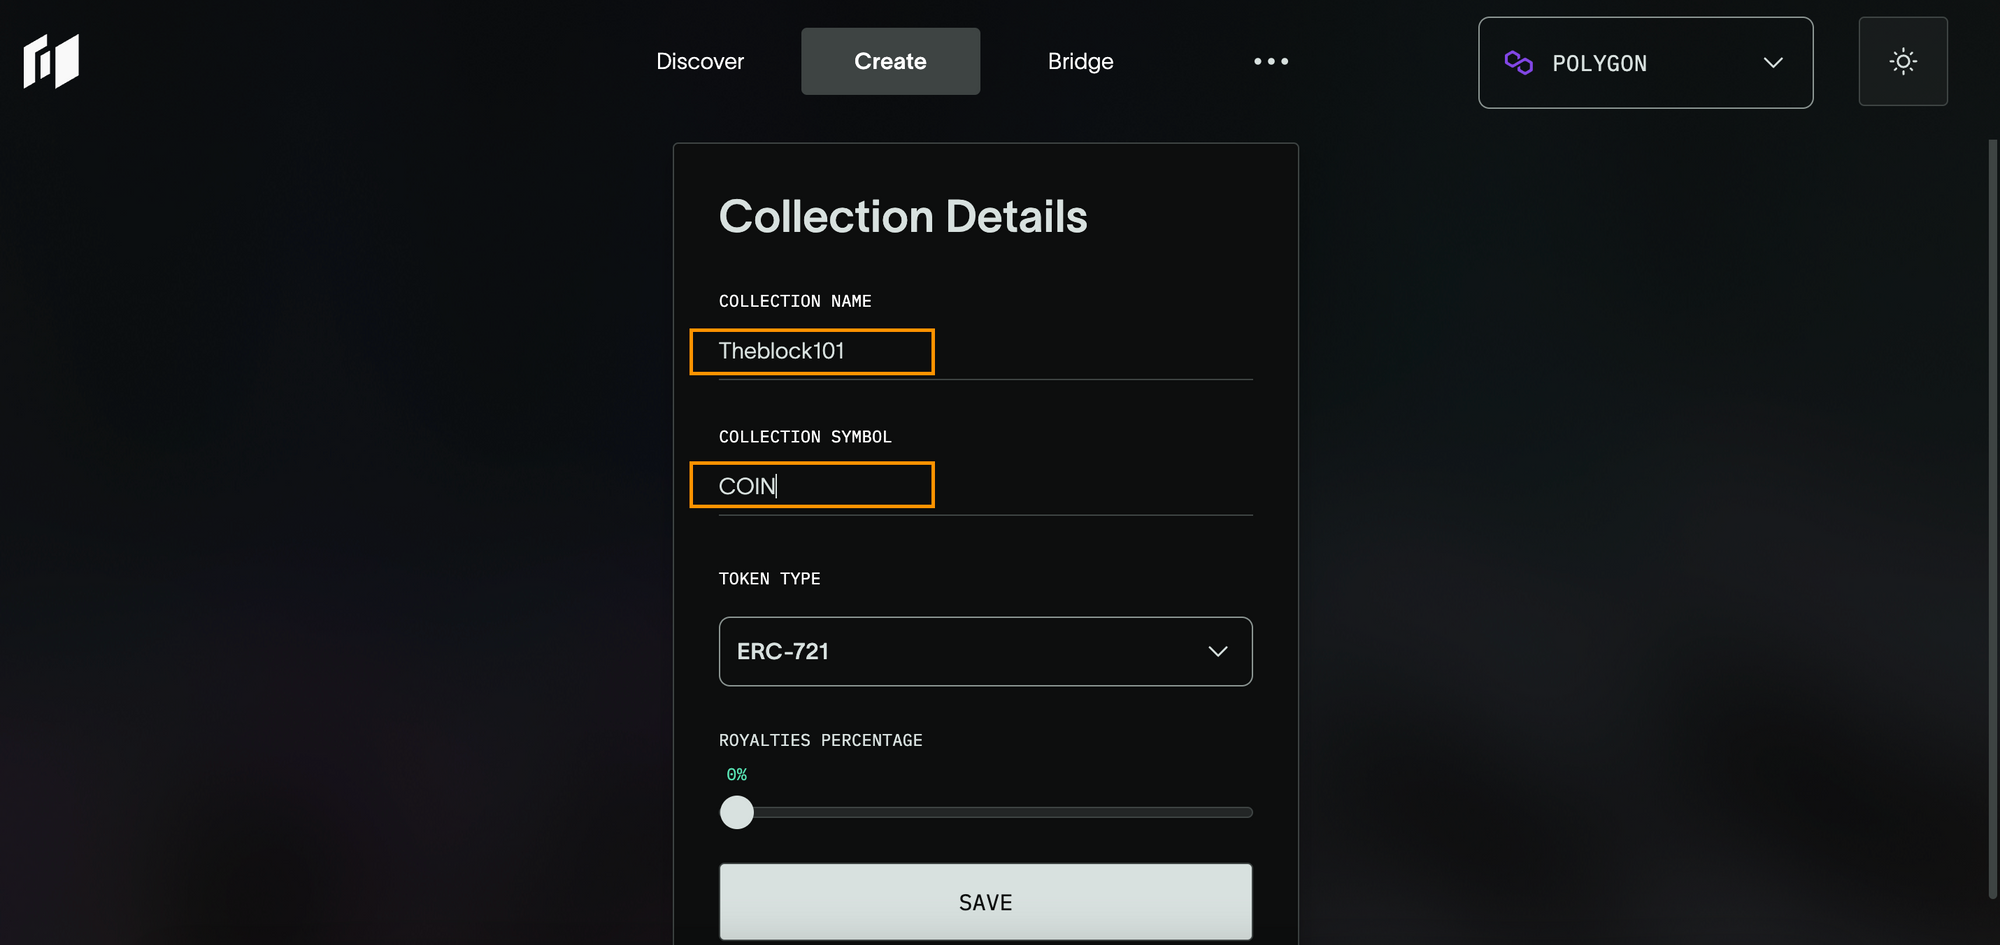
Task: Toggle the light theme sun icon
Action: click(1903, 61)
